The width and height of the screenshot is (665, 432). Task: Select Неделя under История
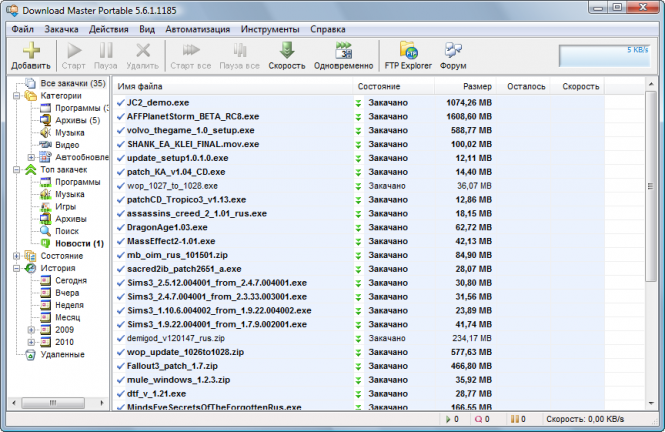pyautogui.click(x=69, y=305)
